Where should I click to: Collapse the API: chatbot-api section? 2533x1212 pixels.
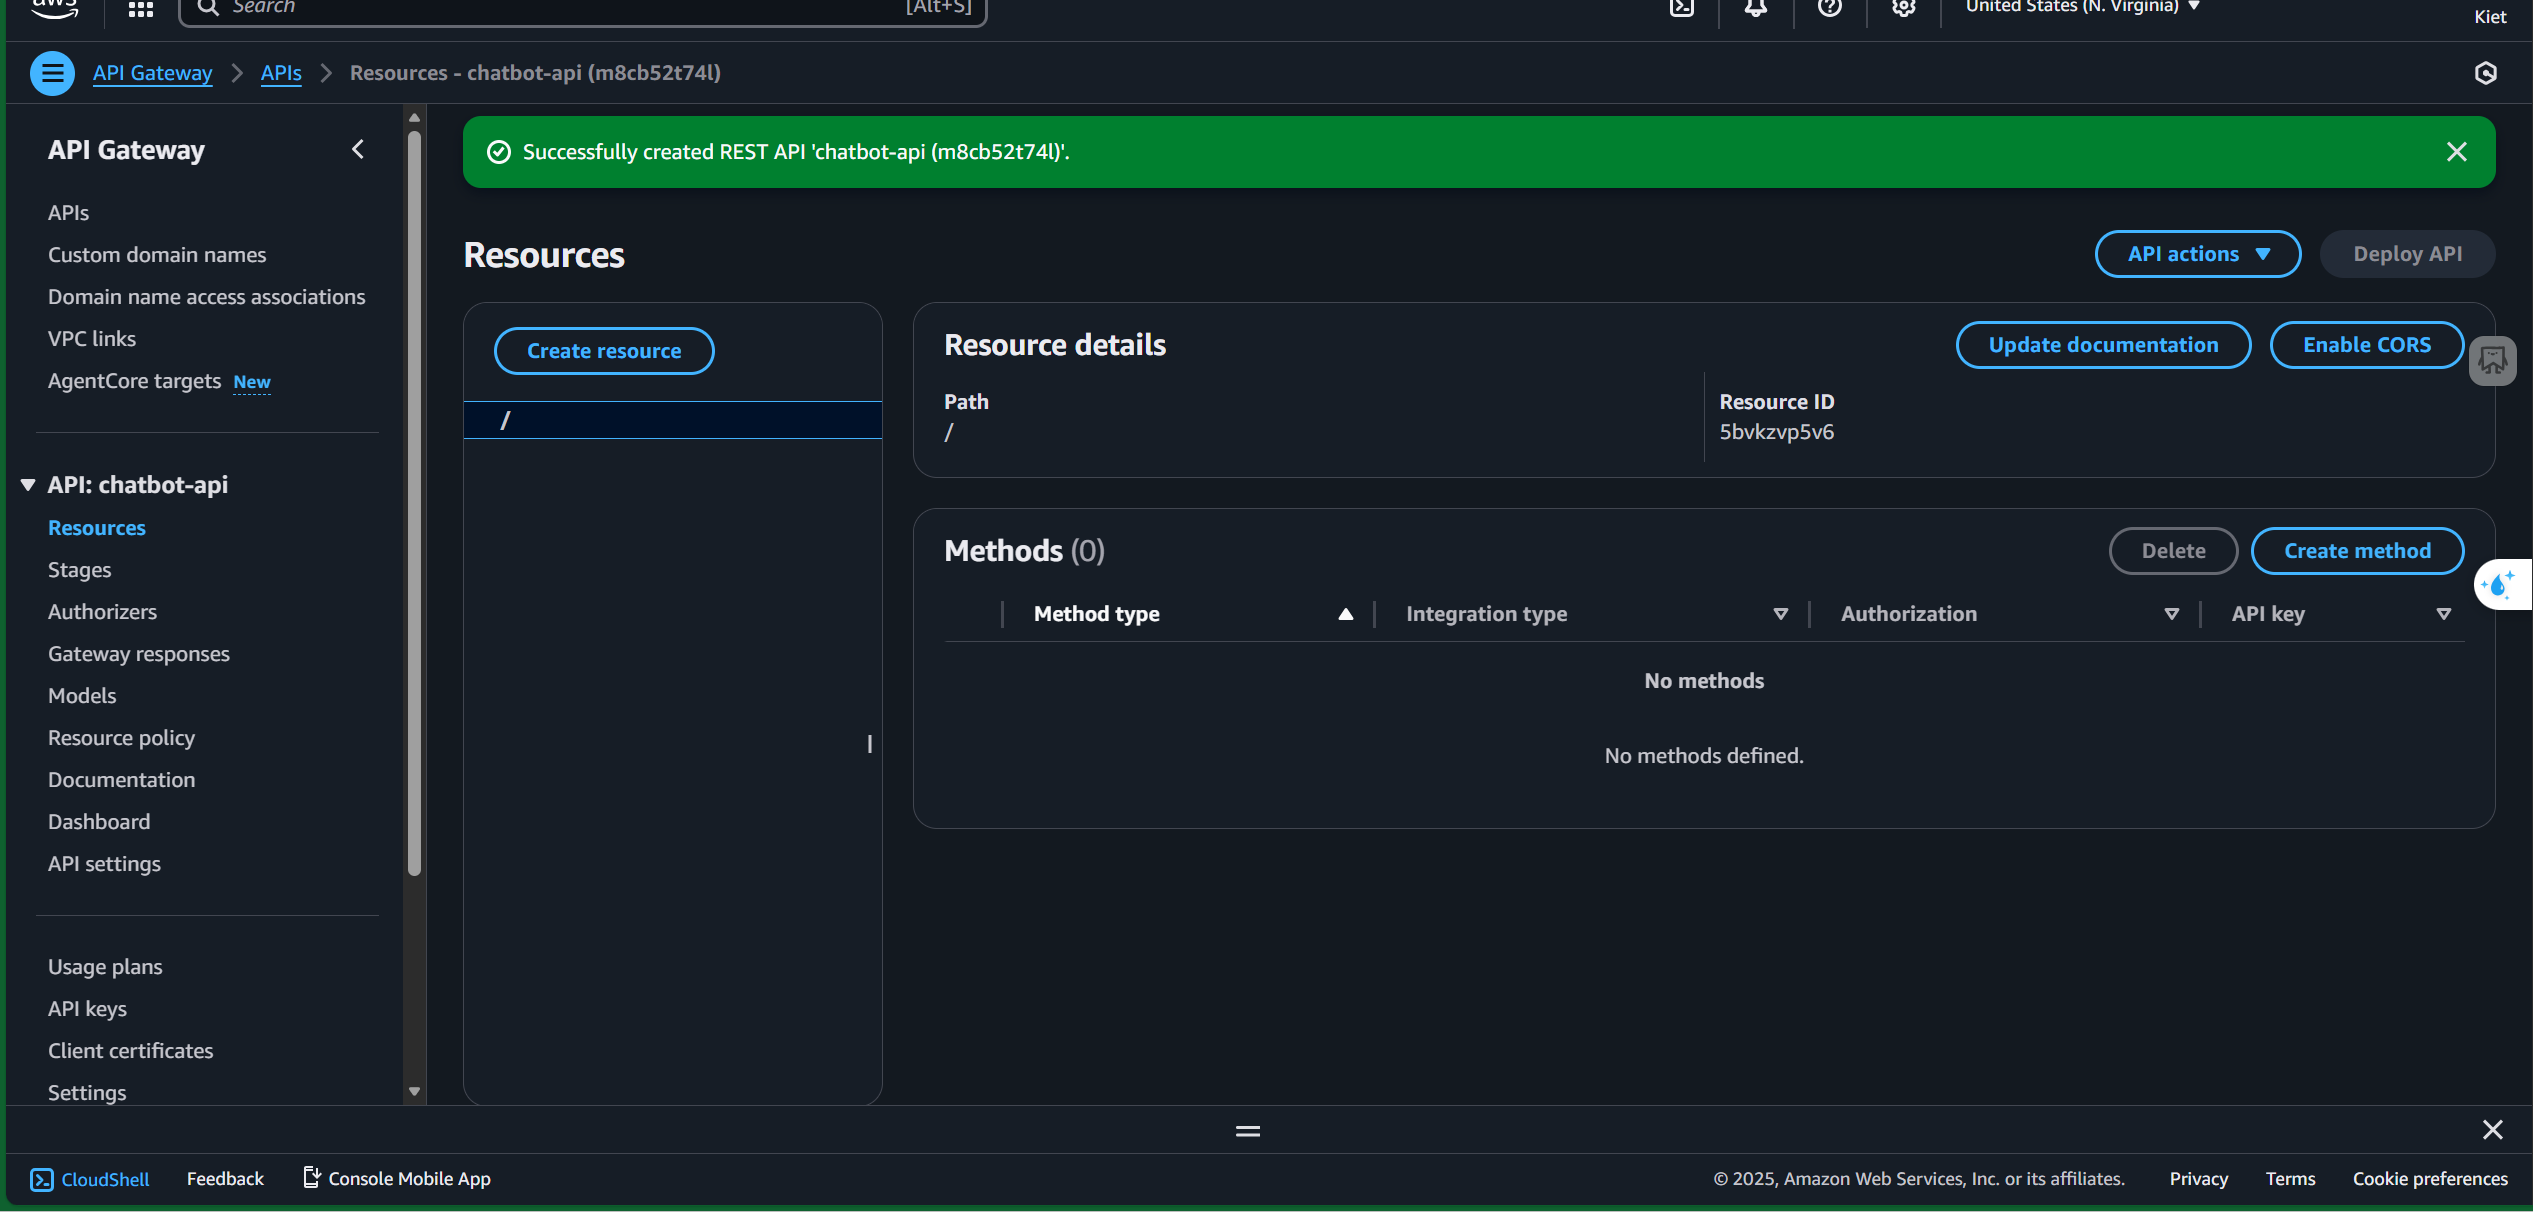point(28,485)
